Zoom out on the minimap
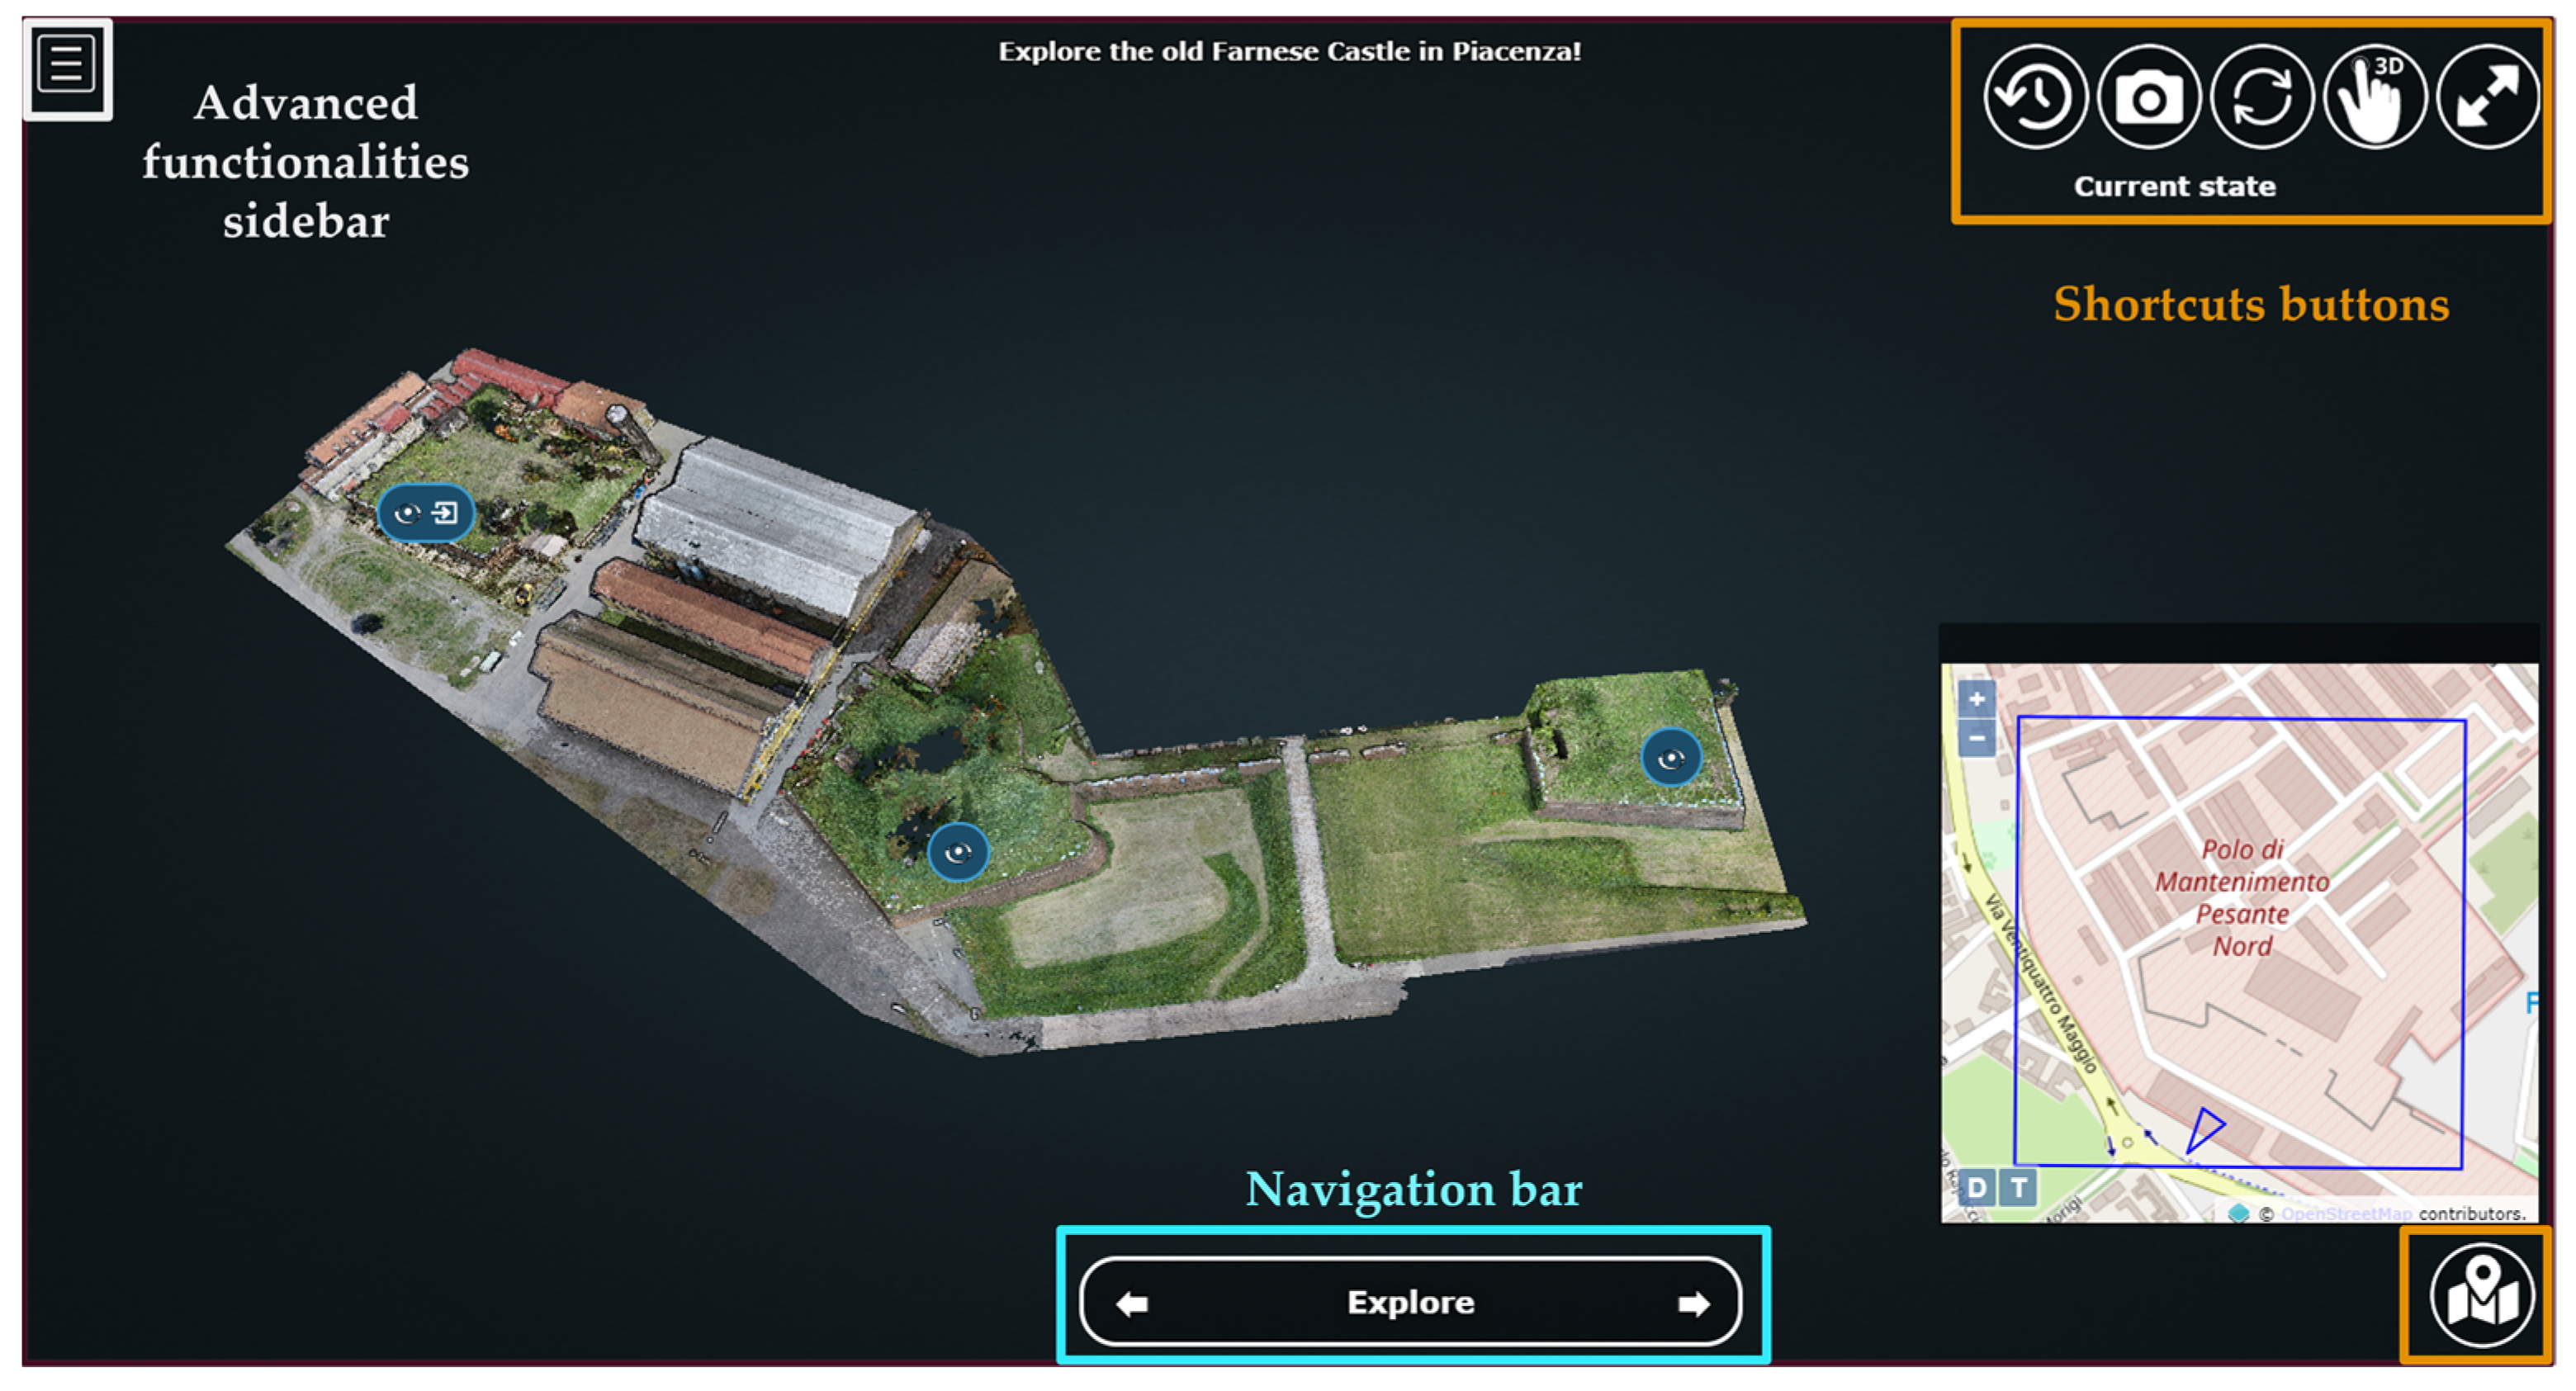This screenshot has height=1391, width=2576. point(1976,738)
